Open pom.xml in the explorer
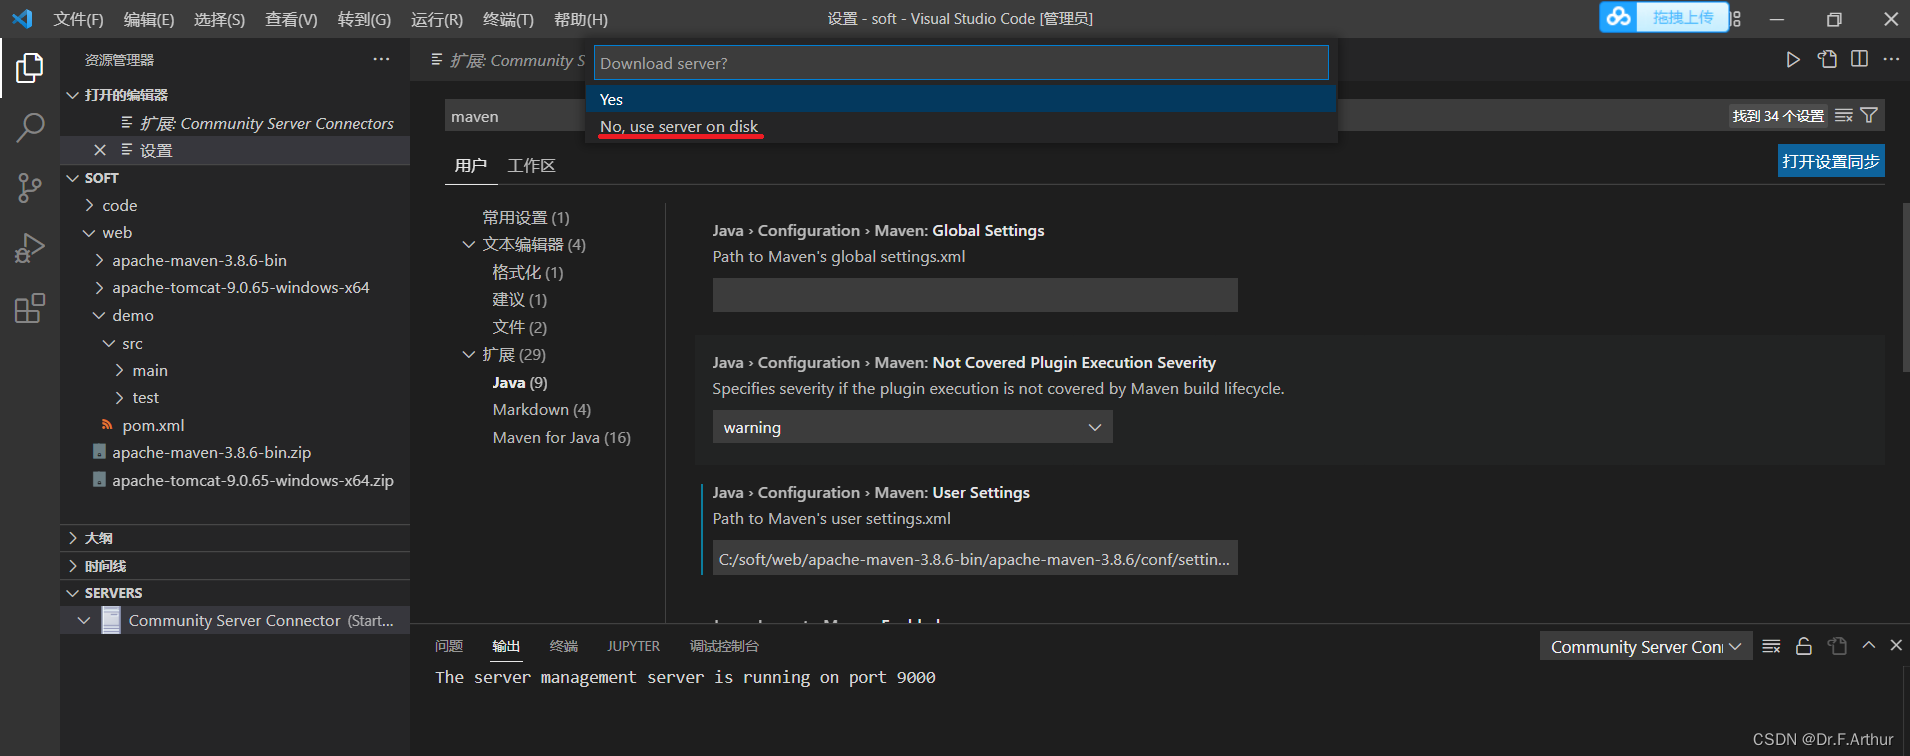This screenshot has height=756, width=1910. pos(153,425)
